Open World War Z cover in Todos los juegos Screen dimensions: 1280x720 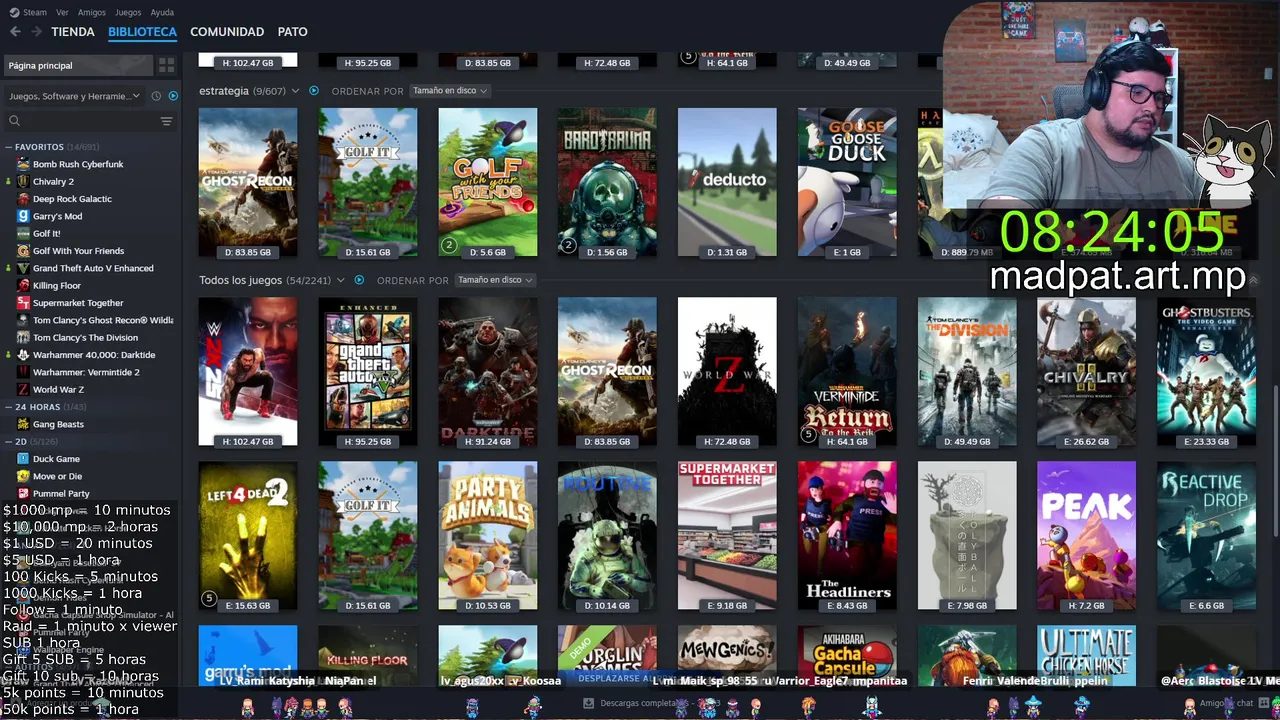[x=727, y=371]
